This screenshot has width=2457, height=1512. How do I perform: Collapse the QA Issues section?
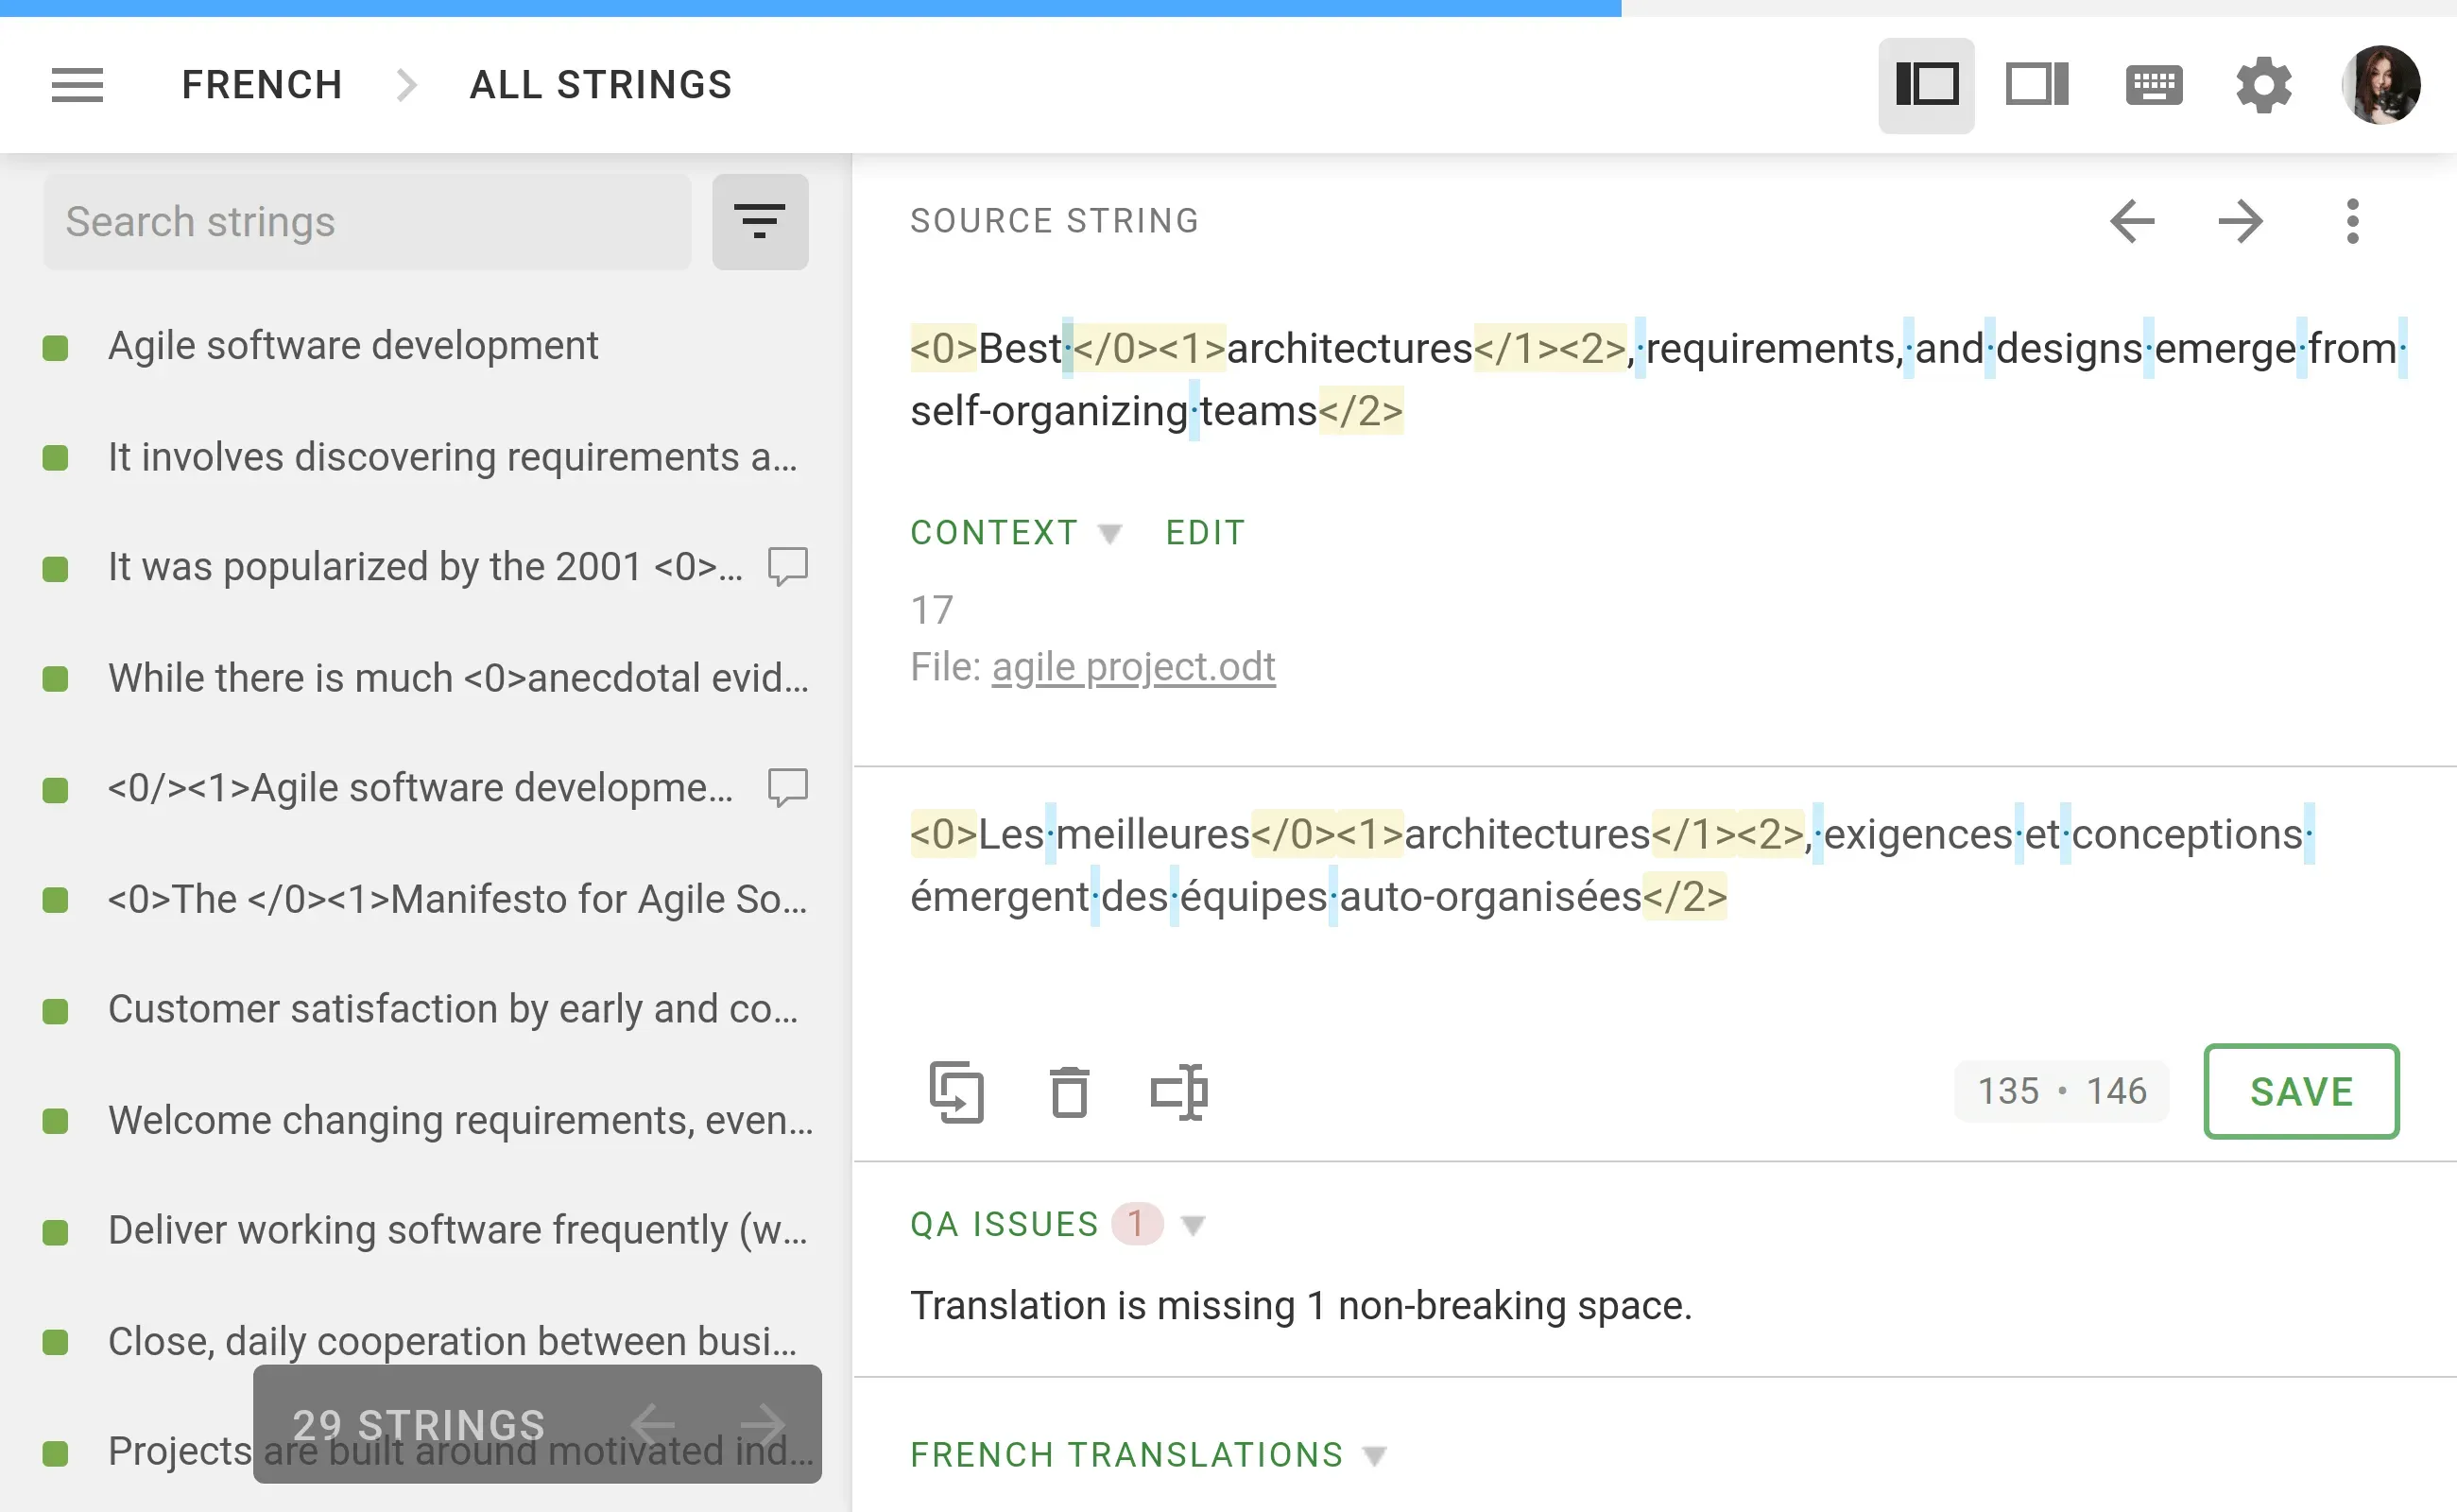(x=1192, y=1225)
